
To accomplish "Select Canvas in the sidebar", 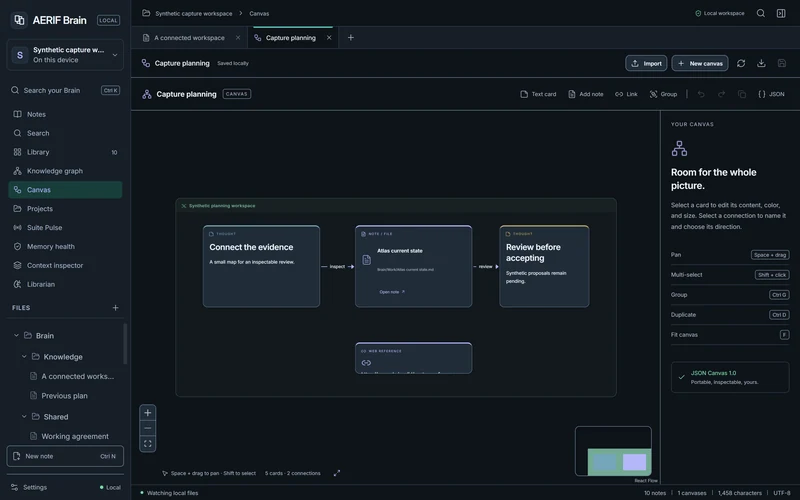I will click(65, 190).
